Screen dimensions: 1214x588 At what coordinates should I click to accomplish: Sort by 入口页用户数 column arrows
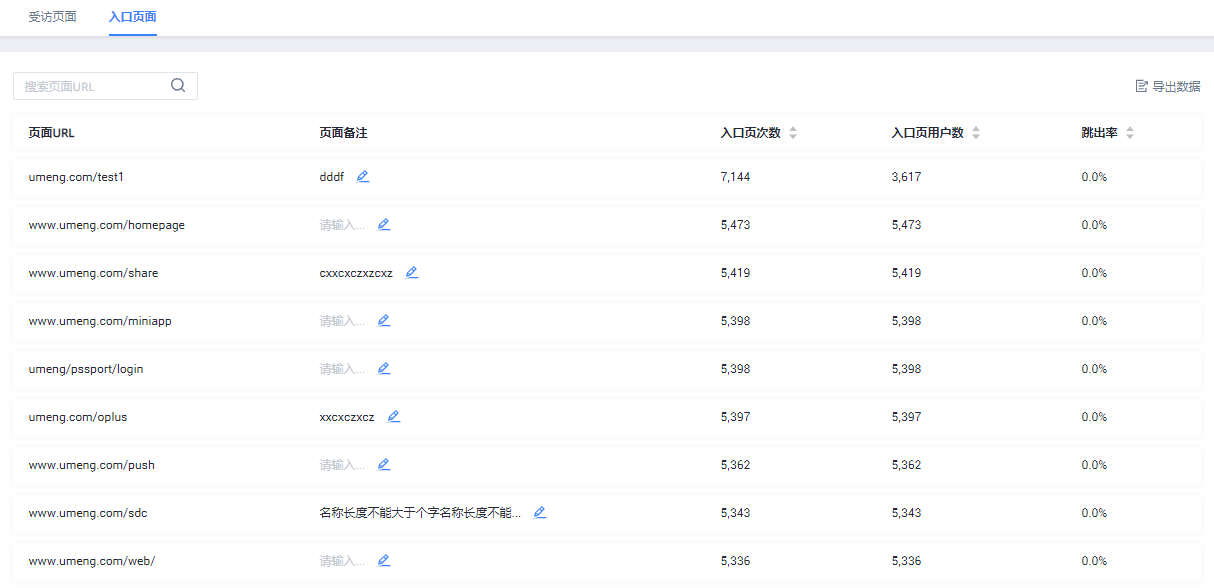(x=976, y=133)
